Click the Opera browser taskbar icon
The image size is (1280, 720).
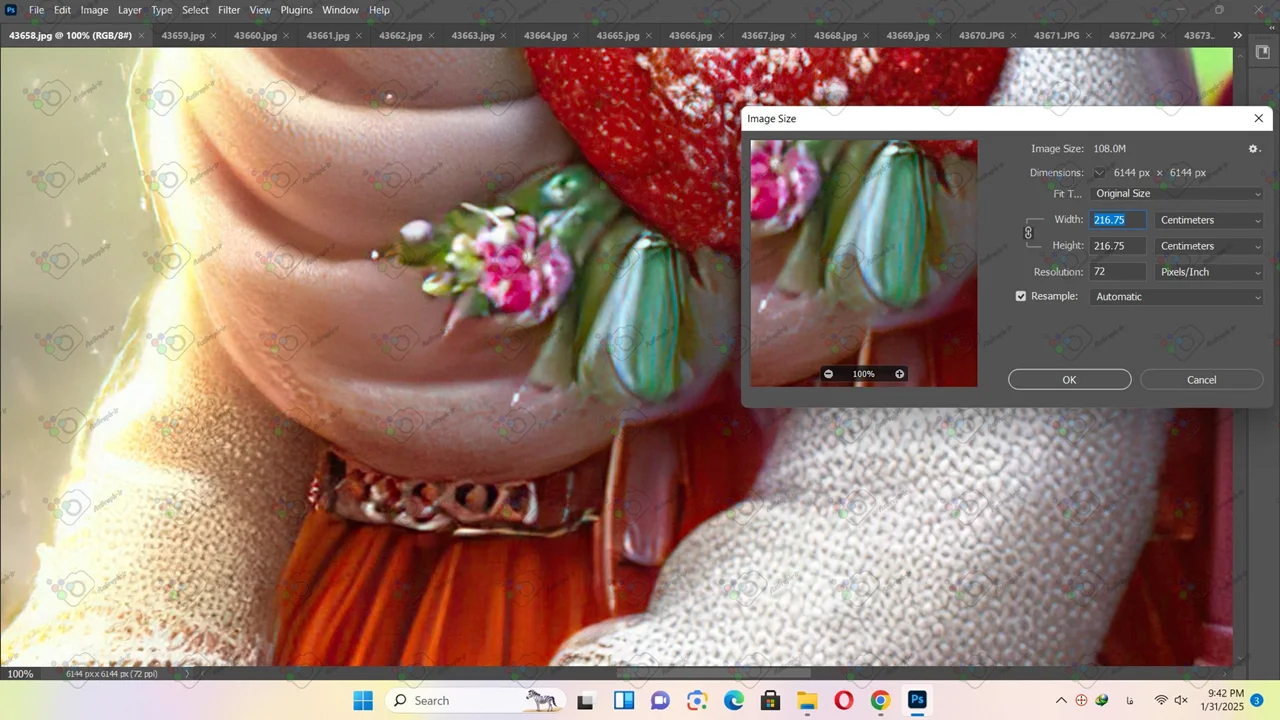click(x=843, y=700)
